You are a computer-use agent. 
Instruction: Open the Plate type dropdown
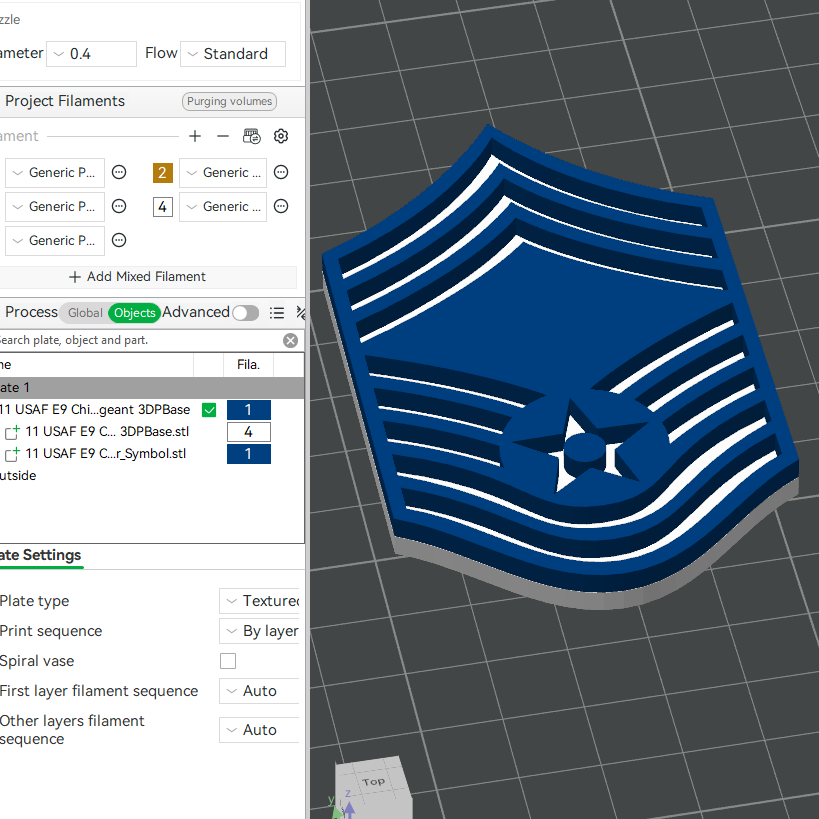pyautogui.click(x=260, y=601)
